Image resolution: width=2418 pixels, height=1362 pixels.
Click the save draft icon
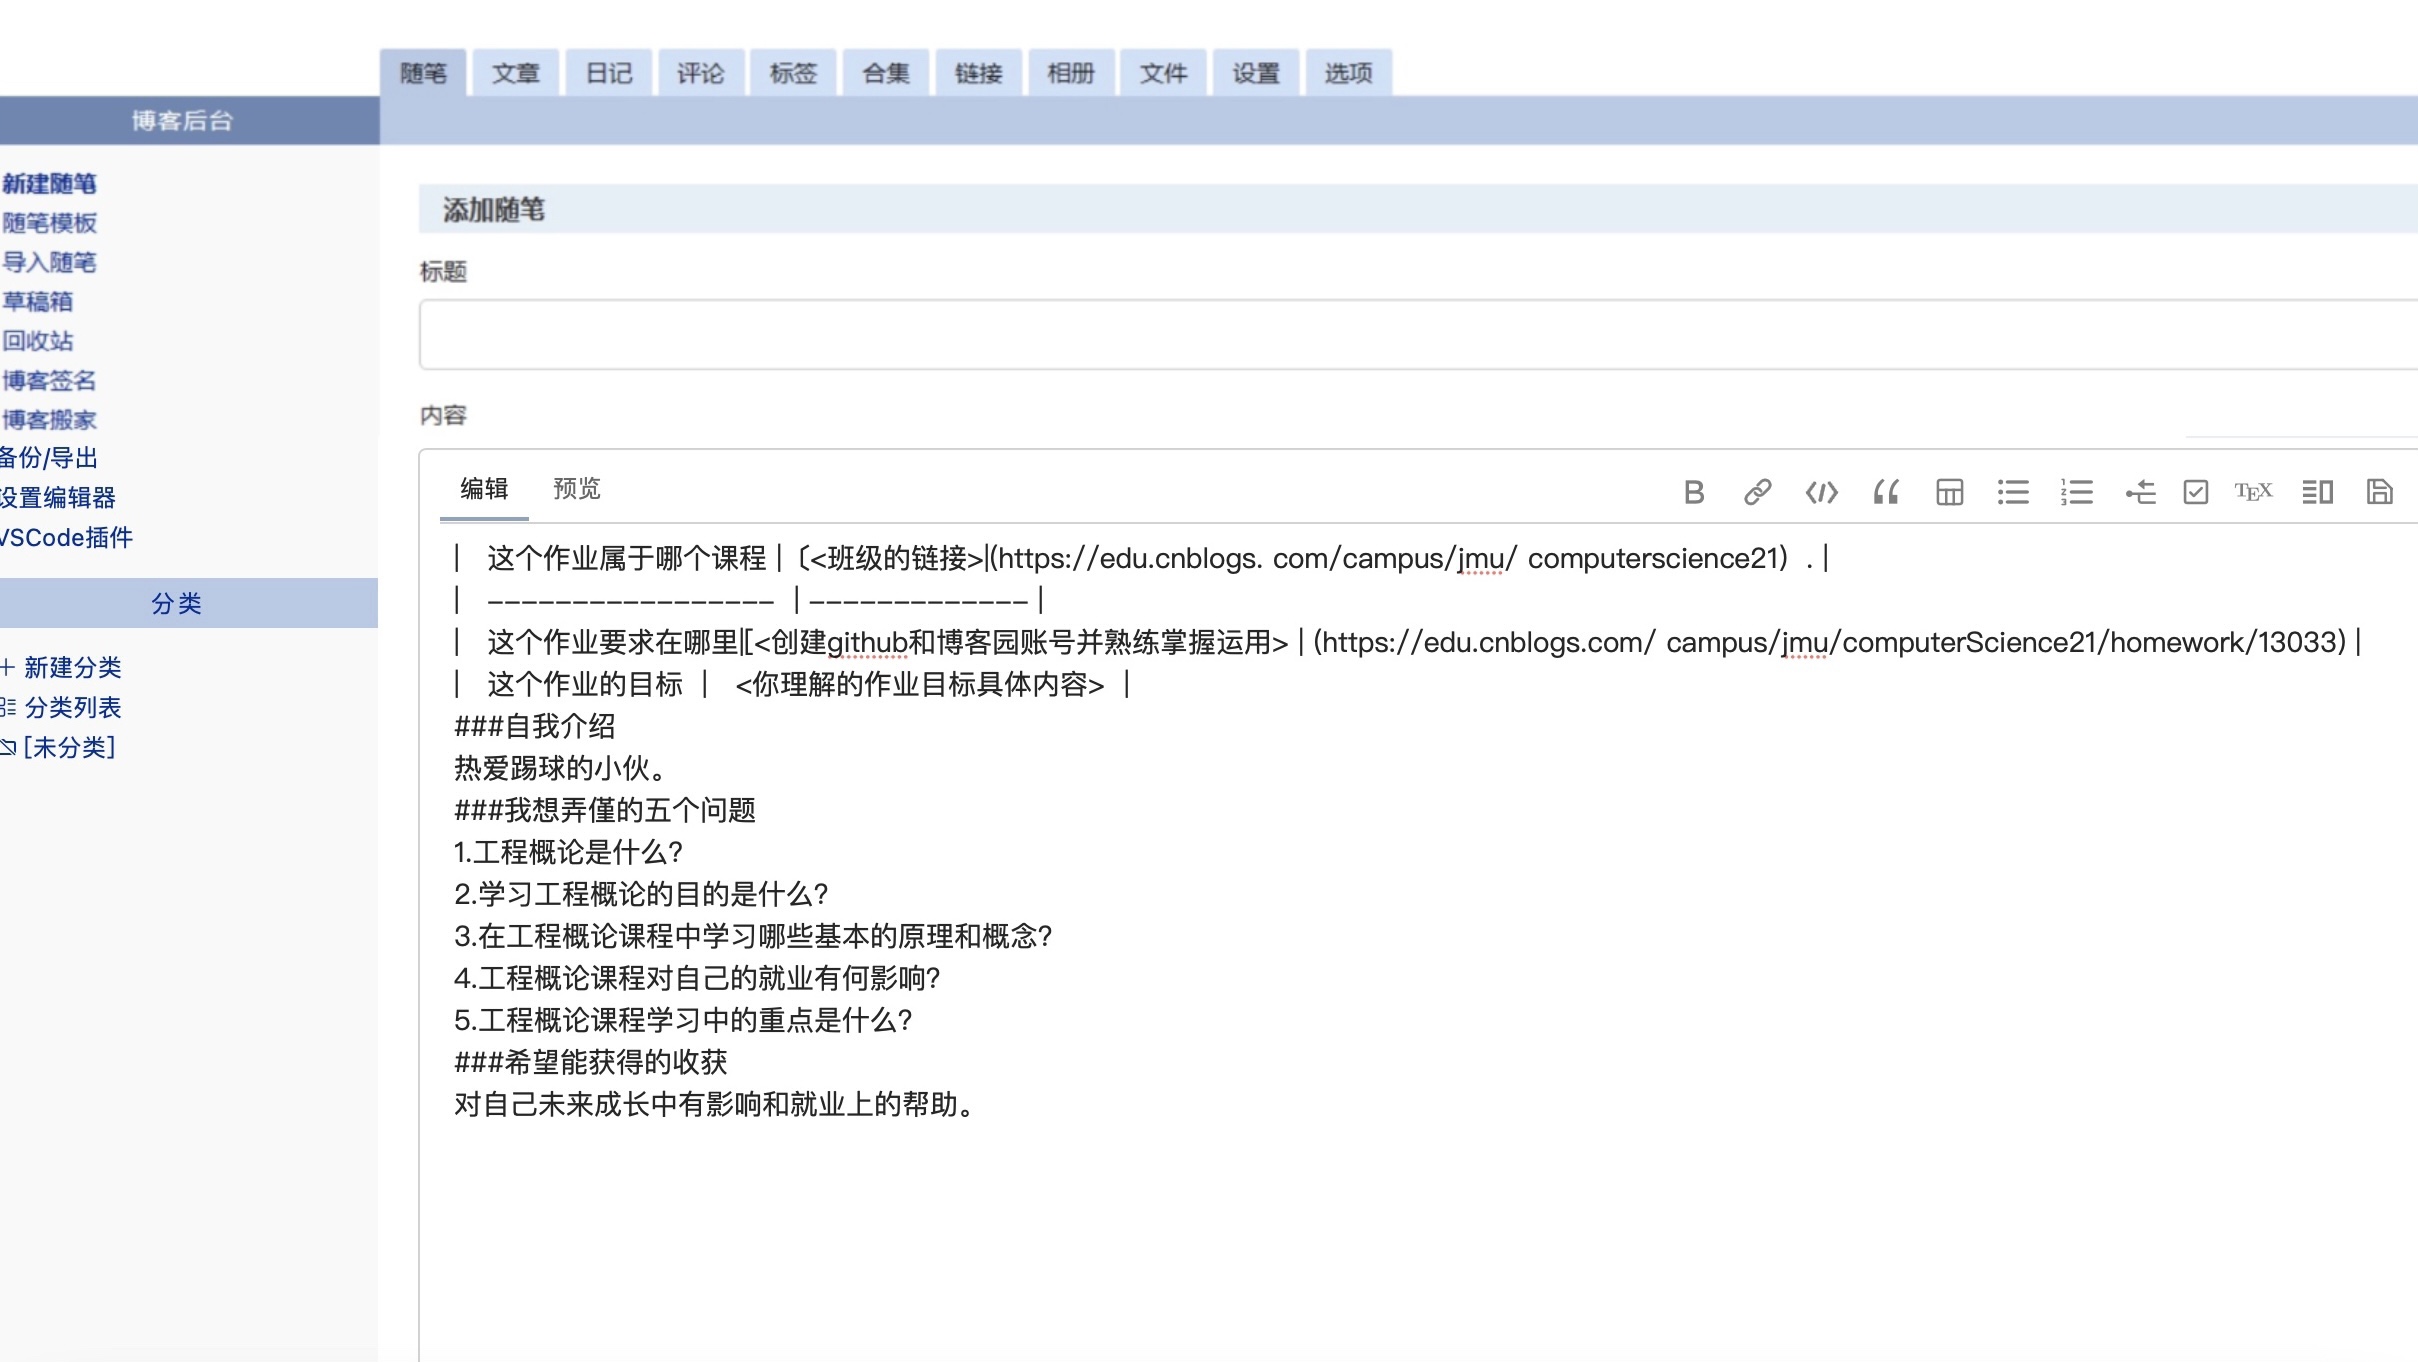[x=2379, y=492]
